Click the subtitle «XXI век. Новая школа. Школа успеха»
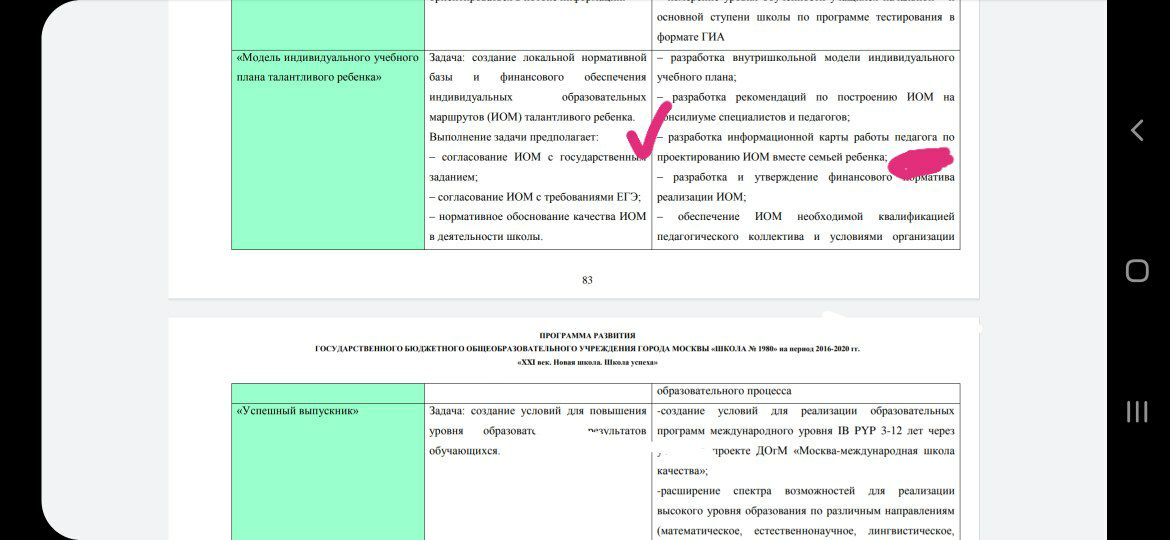The height and width of the screenshot is (540, 1170). coord(587,362)
